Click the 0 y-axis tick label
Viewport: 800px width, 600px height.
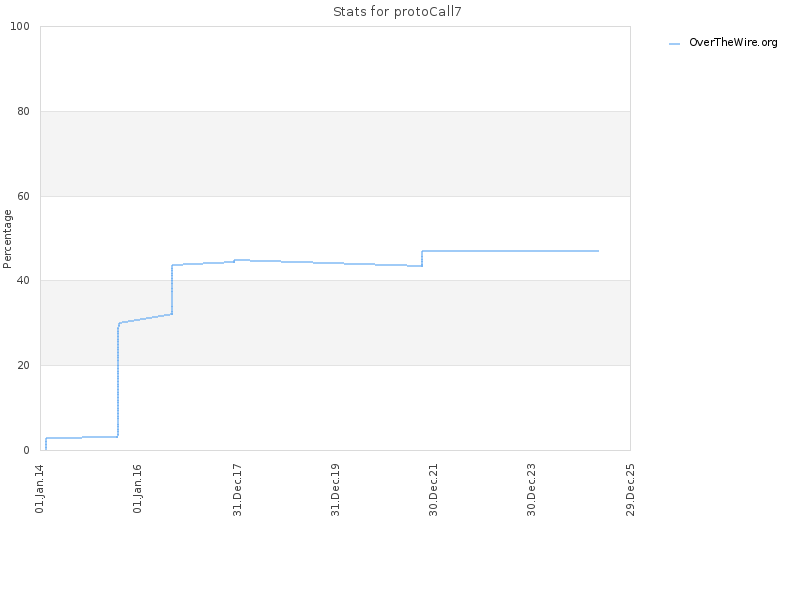27,451
